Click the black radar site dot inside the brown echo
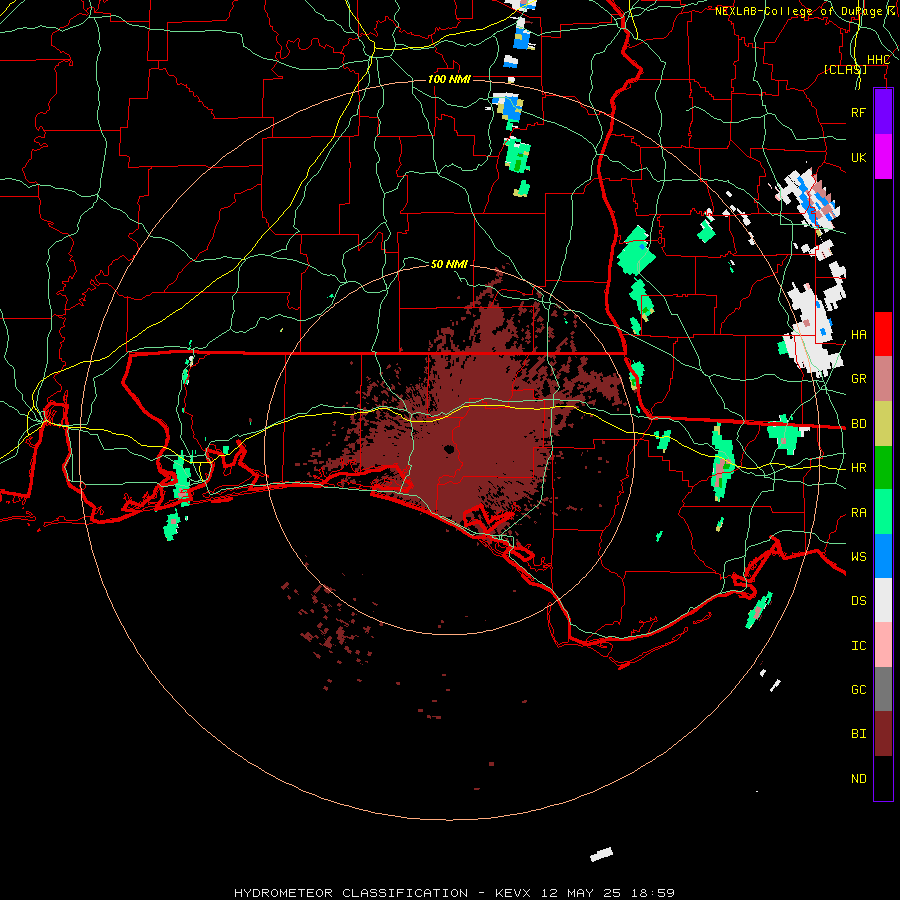This screenshot has height=900, width=900. pos(449,449)
